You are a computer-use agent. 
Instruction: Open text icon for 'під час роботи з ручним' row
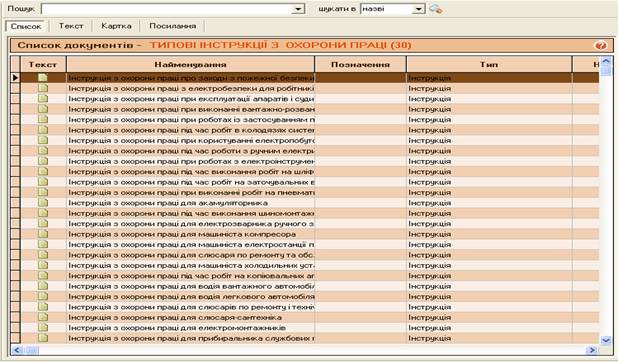43,151
